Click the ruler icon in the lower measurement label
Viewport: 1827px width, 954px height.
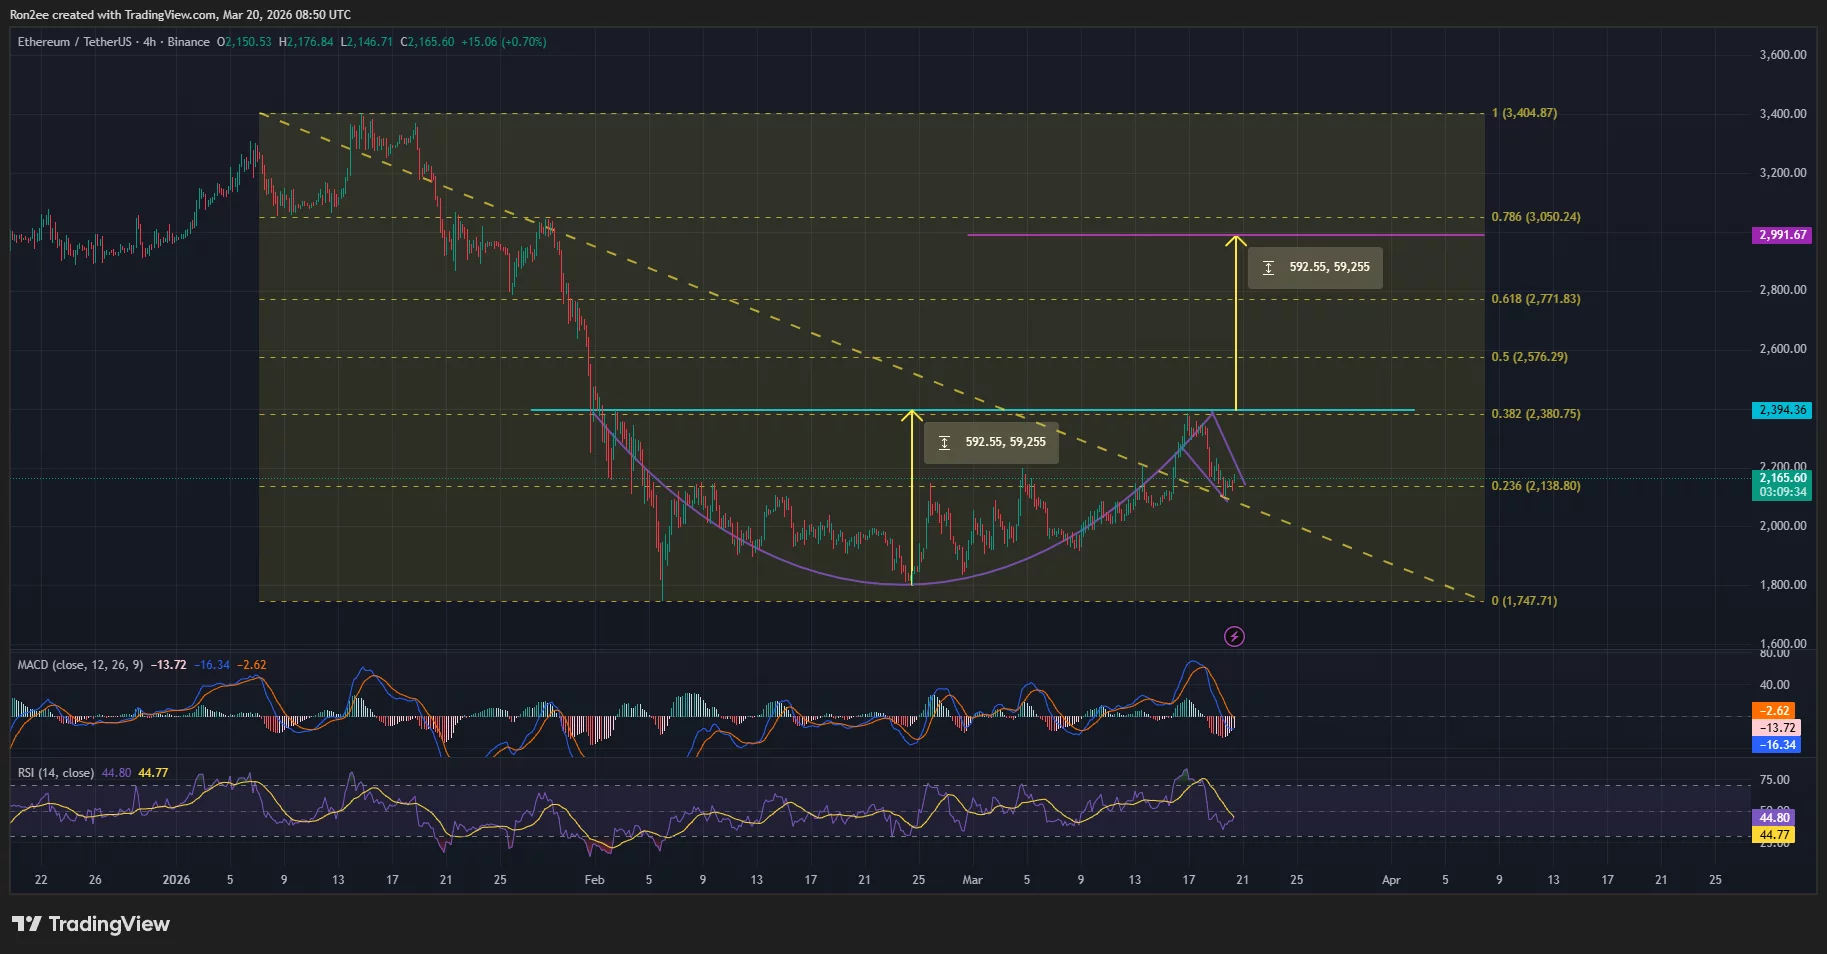tap(946, 441)
